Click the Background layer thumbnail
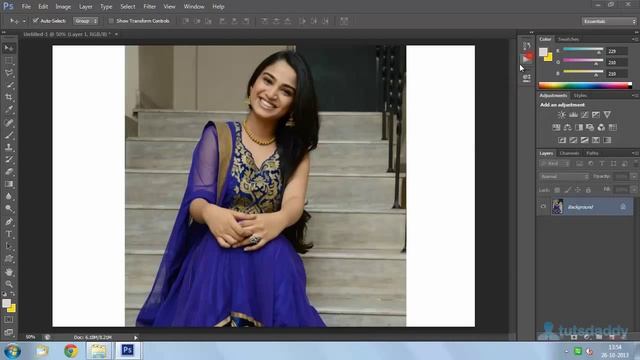 point(557,207)
